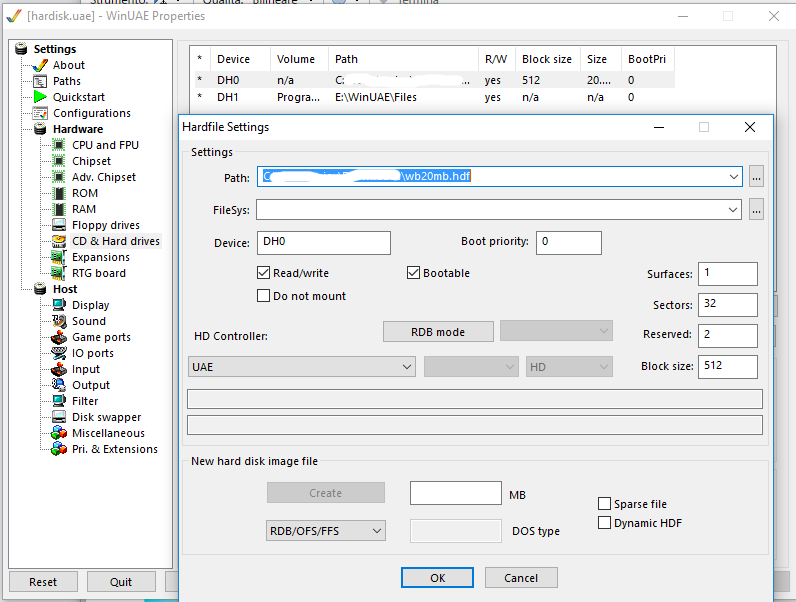
Task: Click the OK button
Action: pyautogui.click(x=437, y=578)
